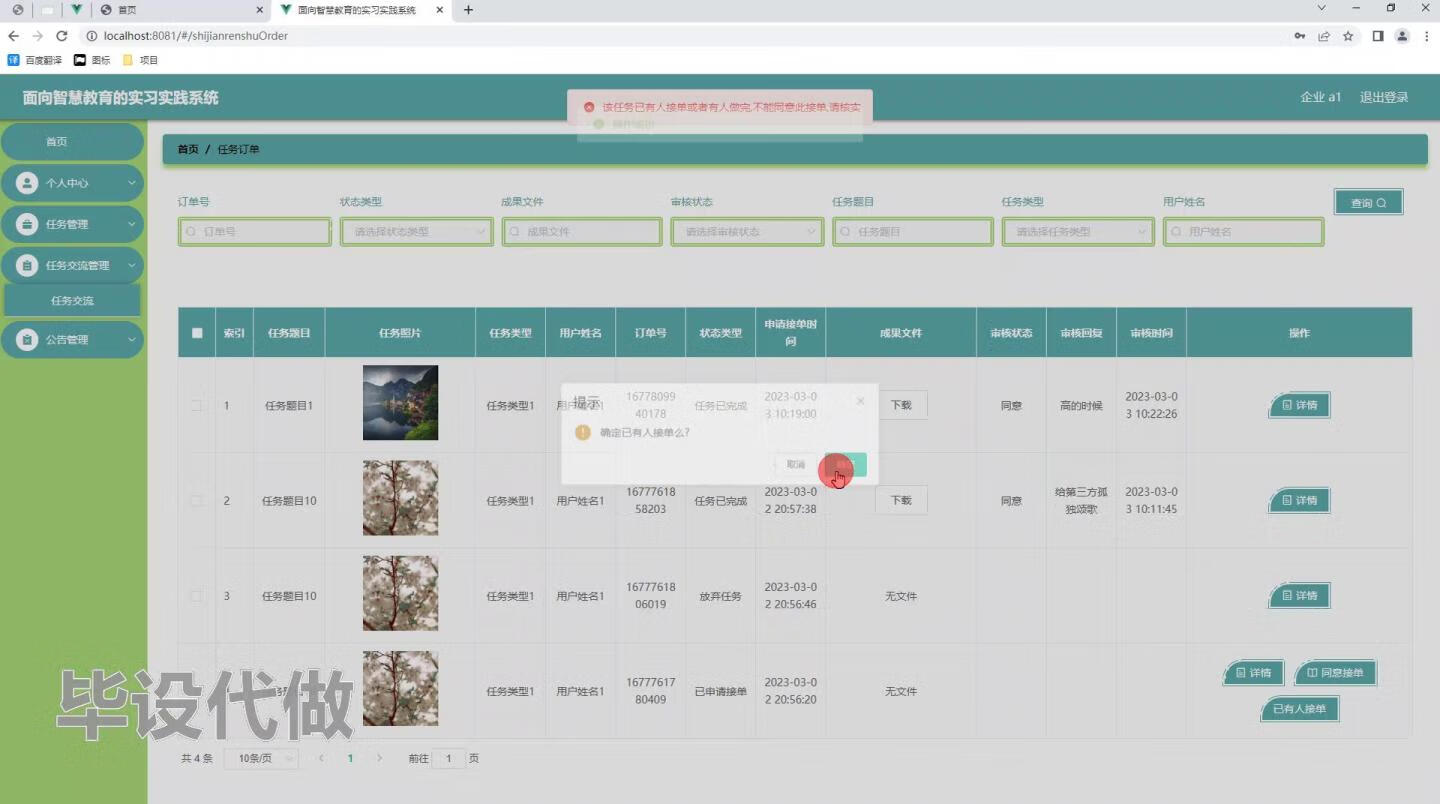This screenshot has width=1440, height=804.
Task: Click the forward navigation arrow
Action: 38,36
